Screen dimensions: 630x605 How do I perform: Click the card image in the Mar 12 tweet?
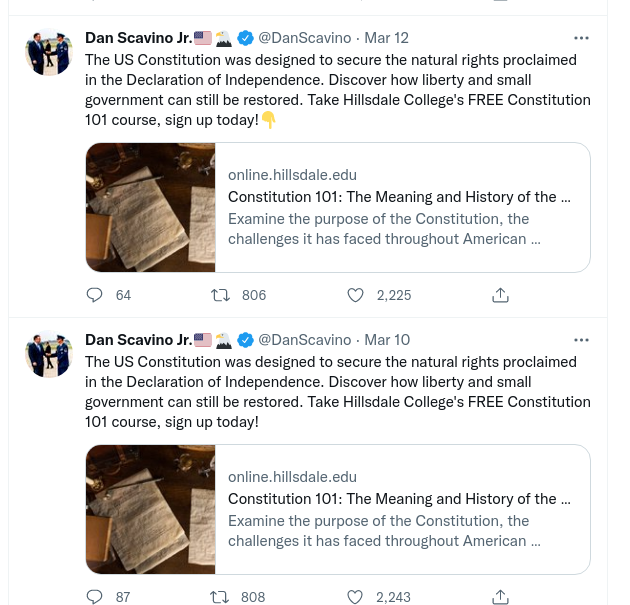pyautogui.click(x=151, y=207)
